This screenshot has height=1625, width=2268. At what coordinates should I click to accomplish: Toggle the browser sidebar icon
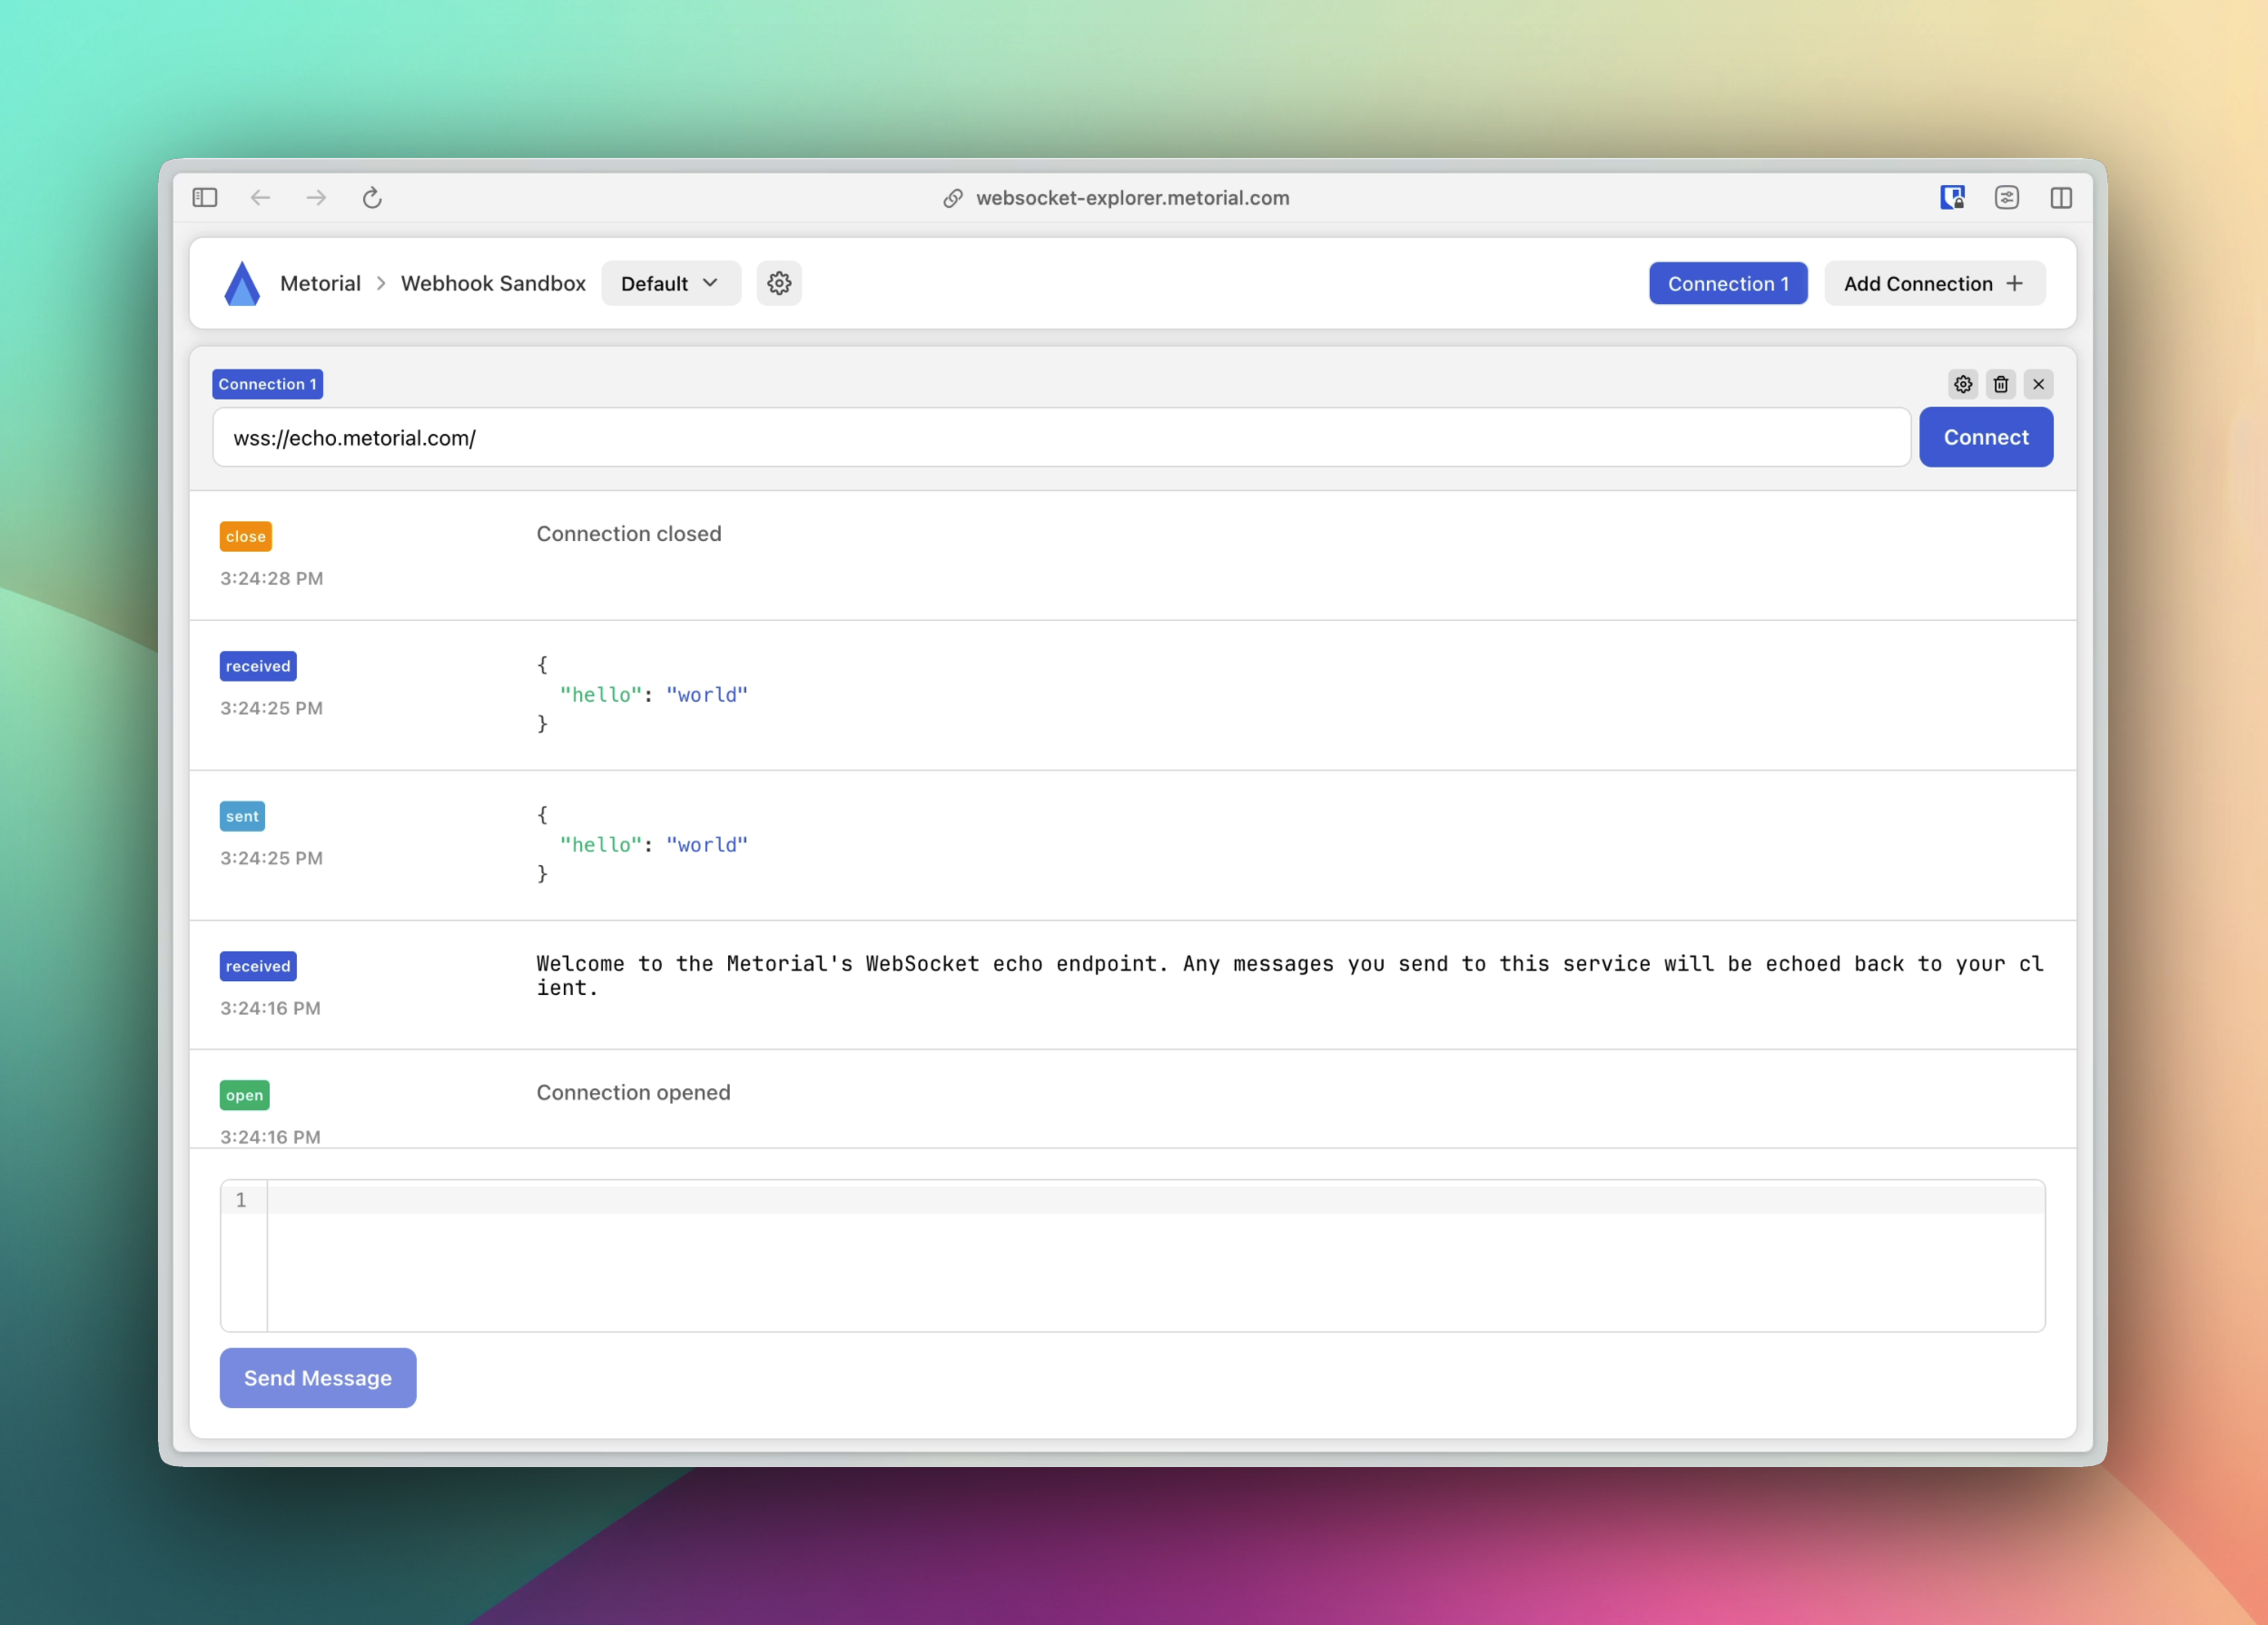(205, 198)
